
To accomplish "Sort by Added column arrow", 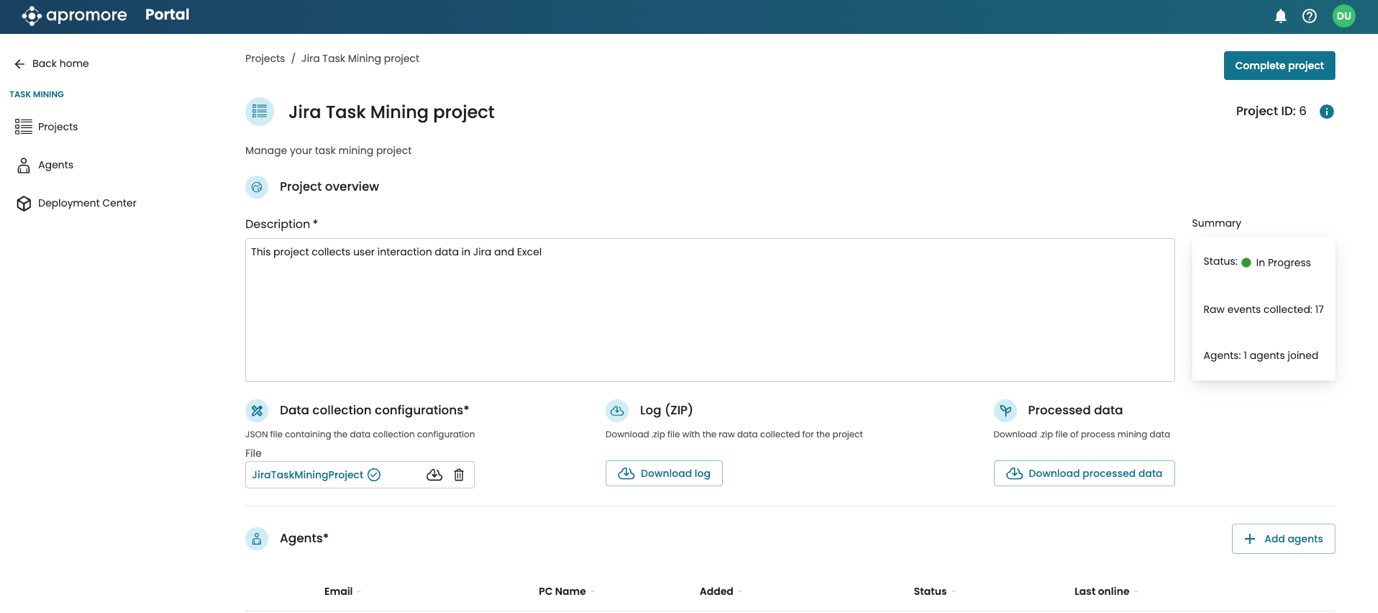I will click(x=739, y=592).
